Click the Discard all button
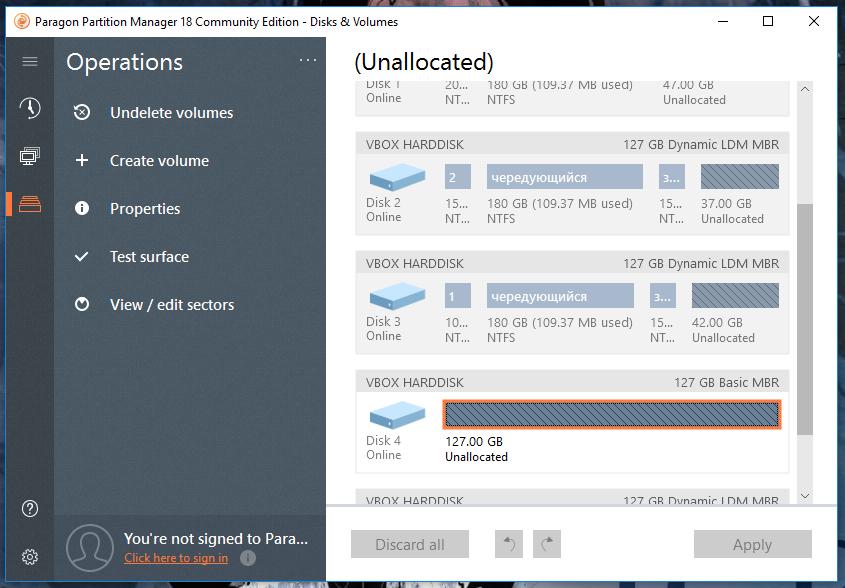 click(x=410, y=544)
